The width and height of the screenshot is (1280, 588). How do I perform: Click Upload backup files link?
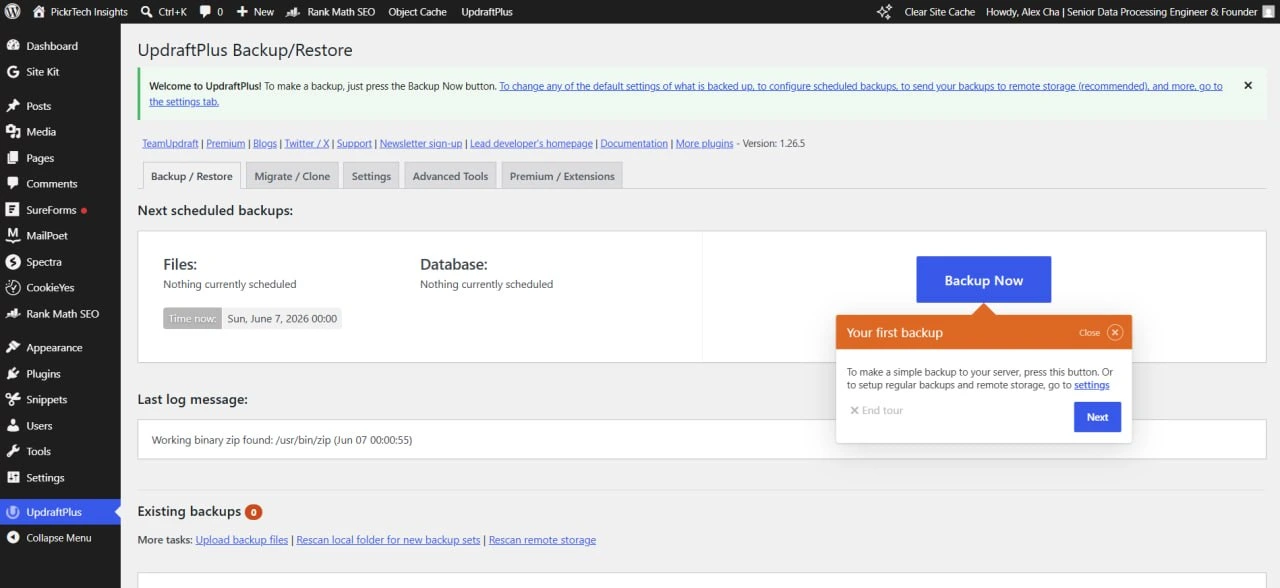[242, 540]
